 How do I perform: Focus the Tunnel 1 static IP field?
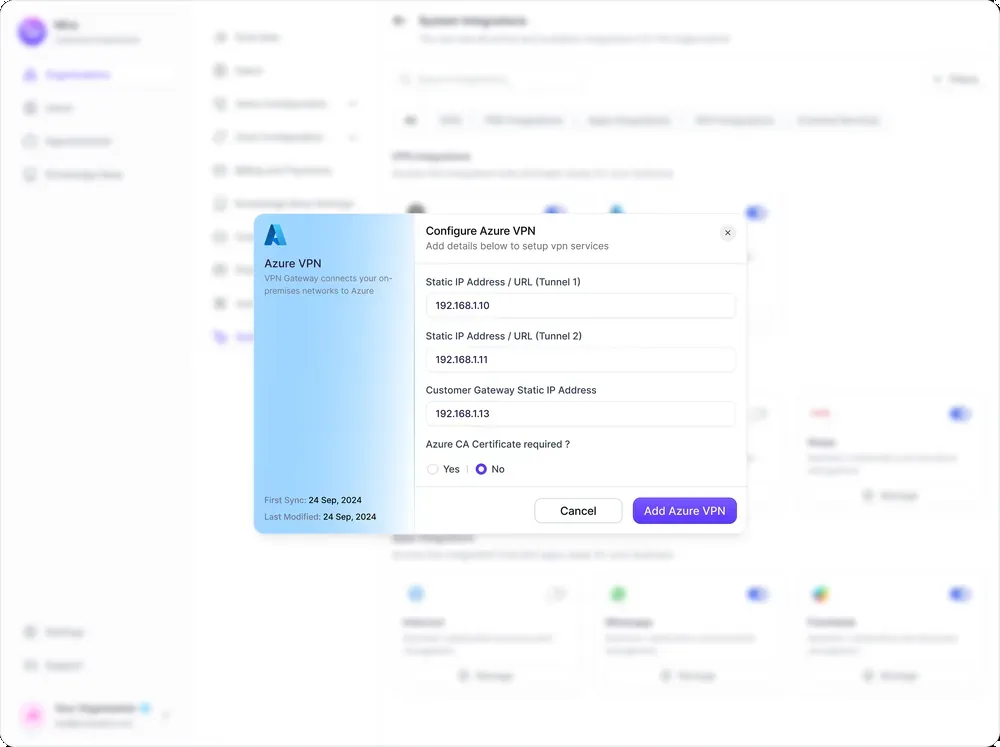pyautogui.click(x=580, y=306)
